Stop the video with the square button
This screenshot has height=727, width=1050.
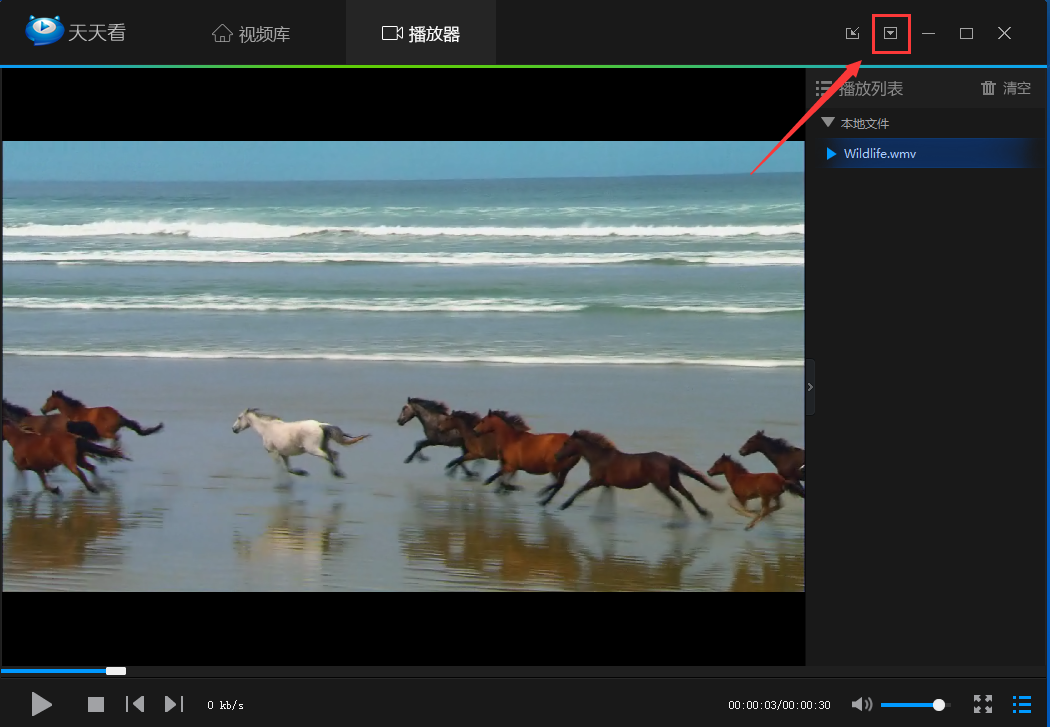coord(96,704)
